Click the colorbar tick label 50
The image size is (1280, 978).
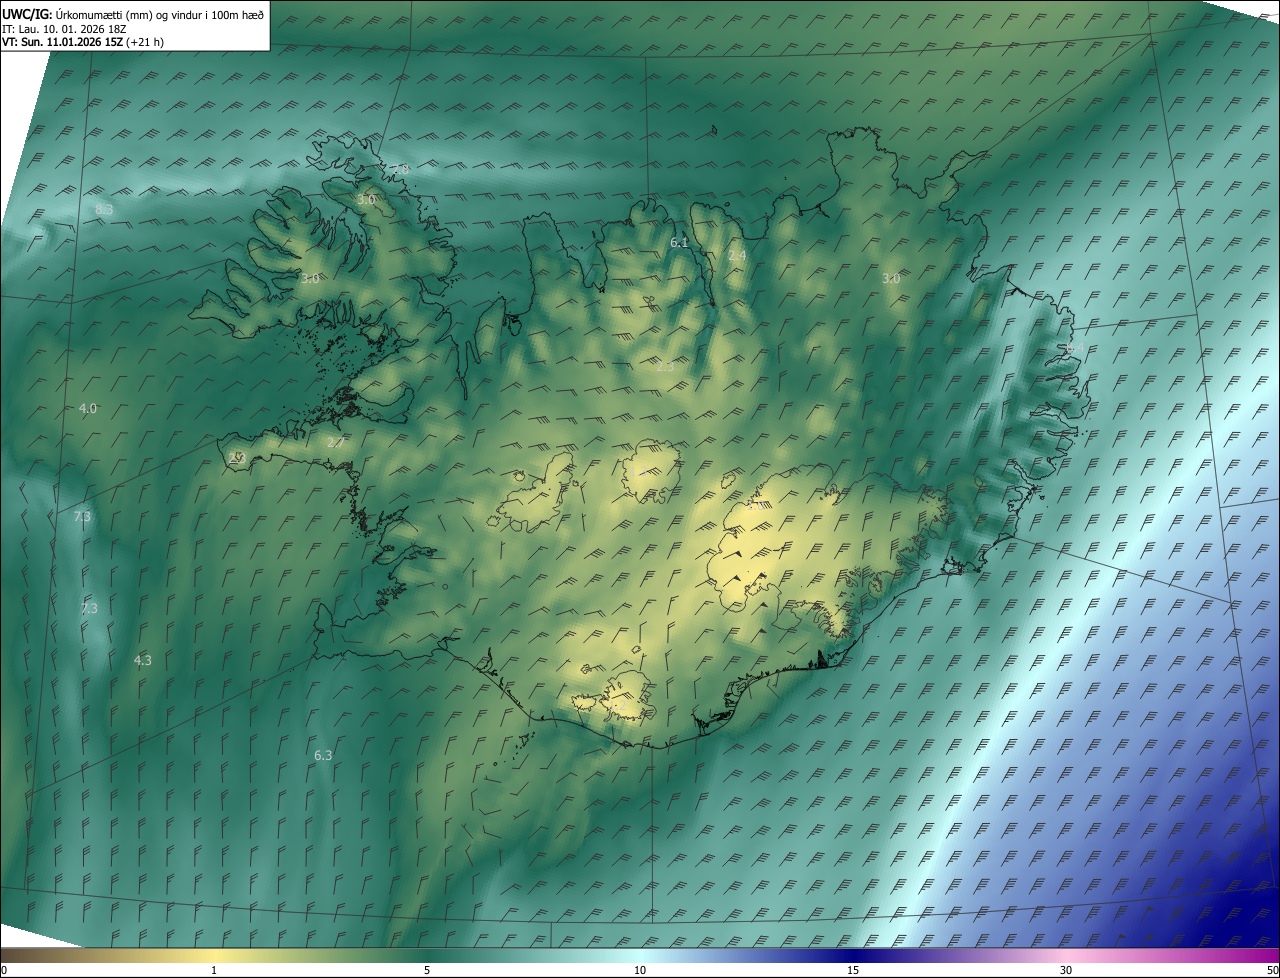pos(1272,970)
